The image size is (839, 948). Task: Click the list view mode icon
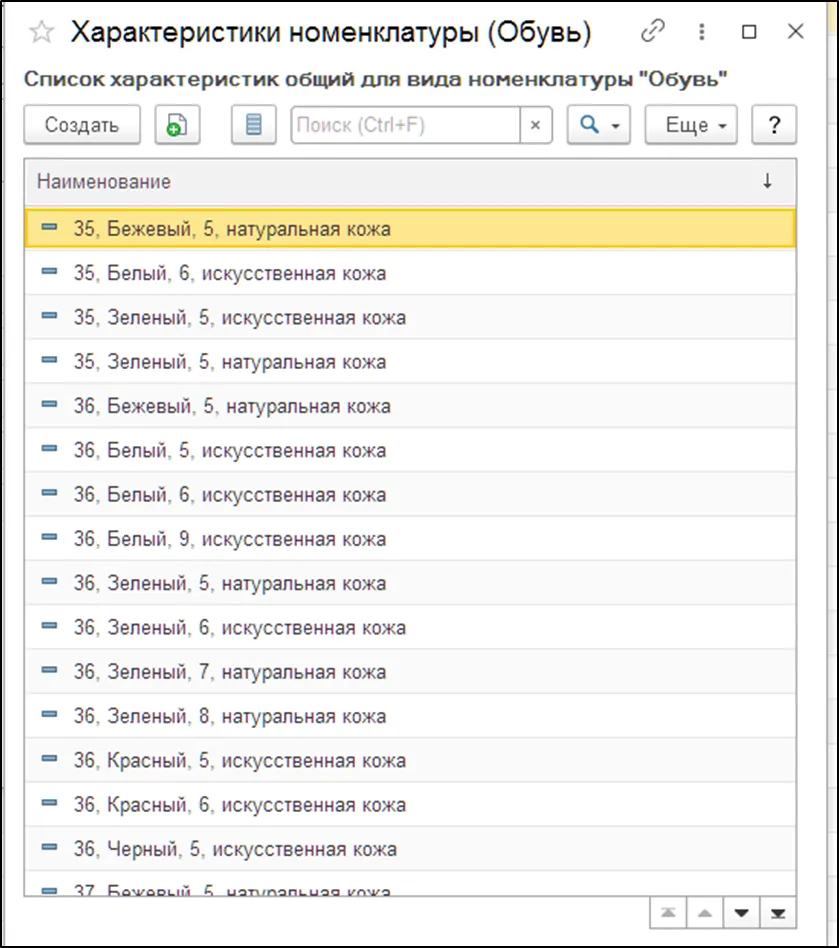254,125
